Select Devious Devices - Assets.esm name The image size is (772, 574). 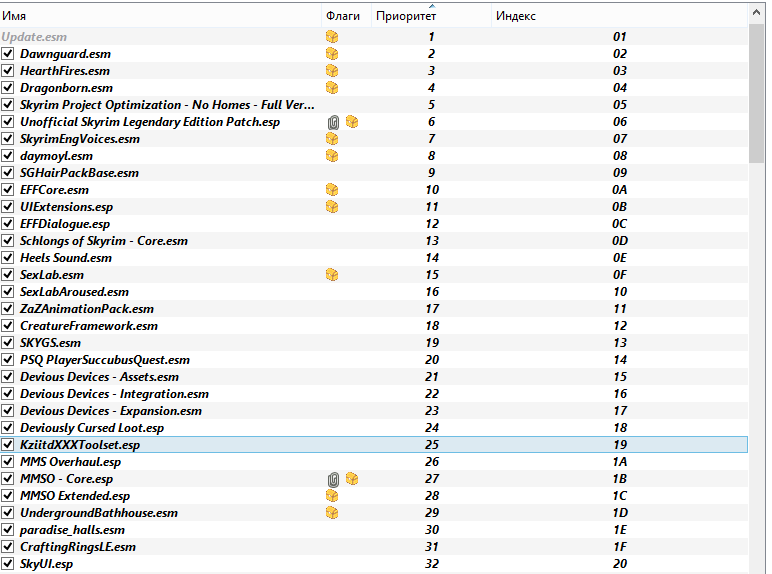pos(99,377)
